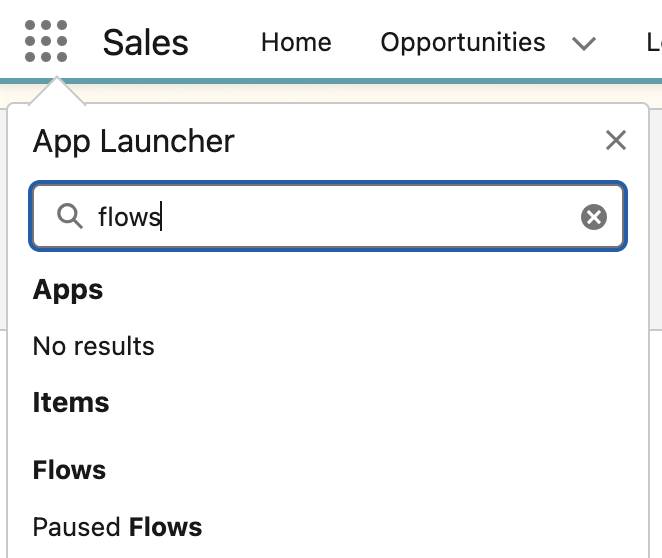Click the popover pointer below waffle icon
The width and height of the screenshot is (662, 558).
[57, 91]
